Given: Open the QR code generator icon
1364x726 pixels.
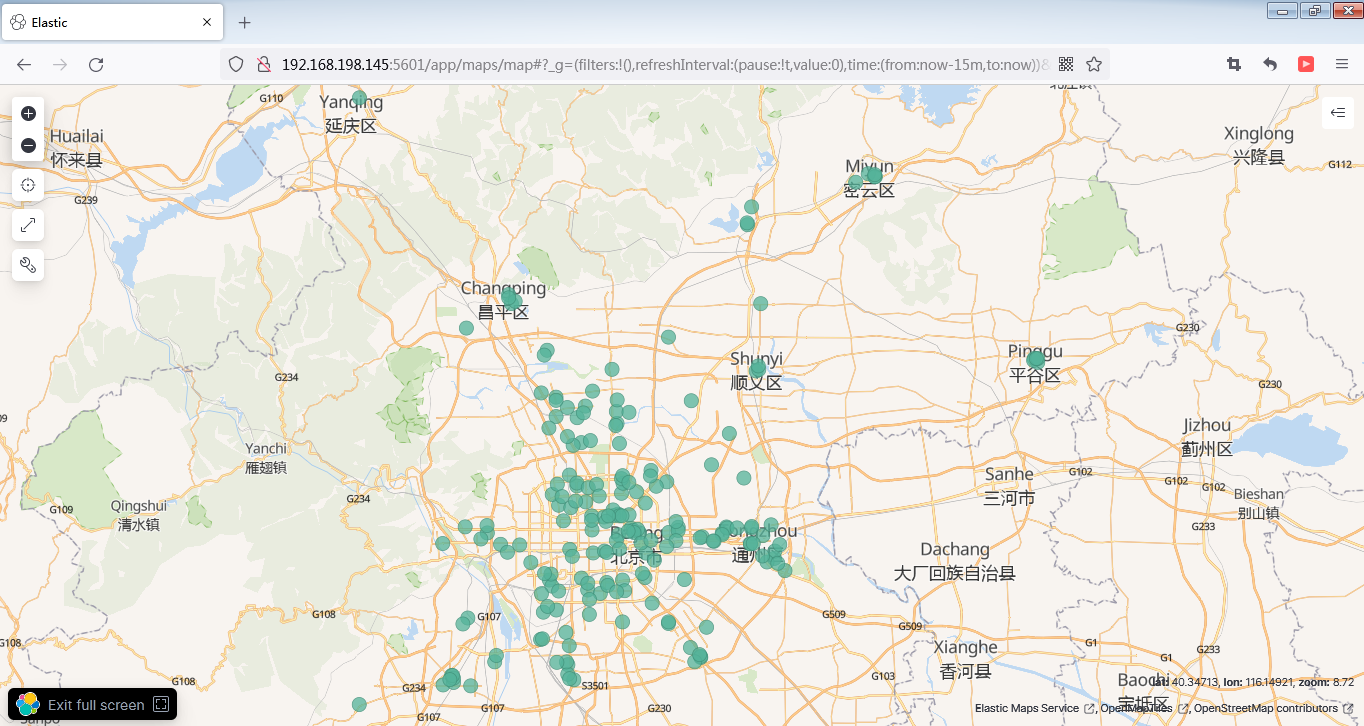Looking at the screenshot, I should point(1066,64).
